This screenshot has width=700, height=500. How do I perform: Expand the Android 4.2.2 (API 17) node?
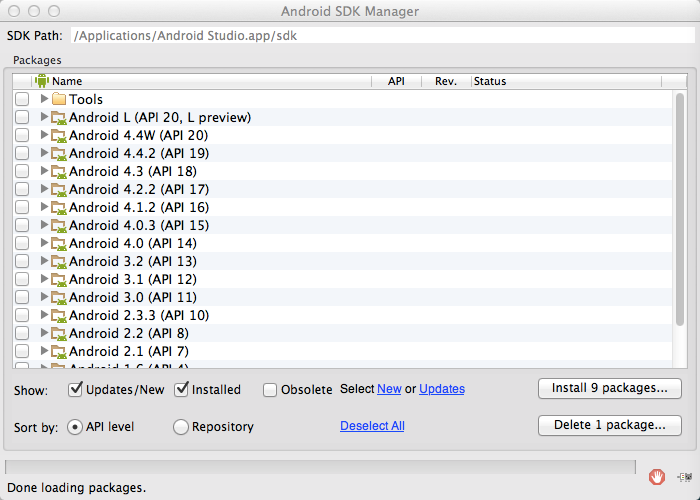tap(44, 188)
